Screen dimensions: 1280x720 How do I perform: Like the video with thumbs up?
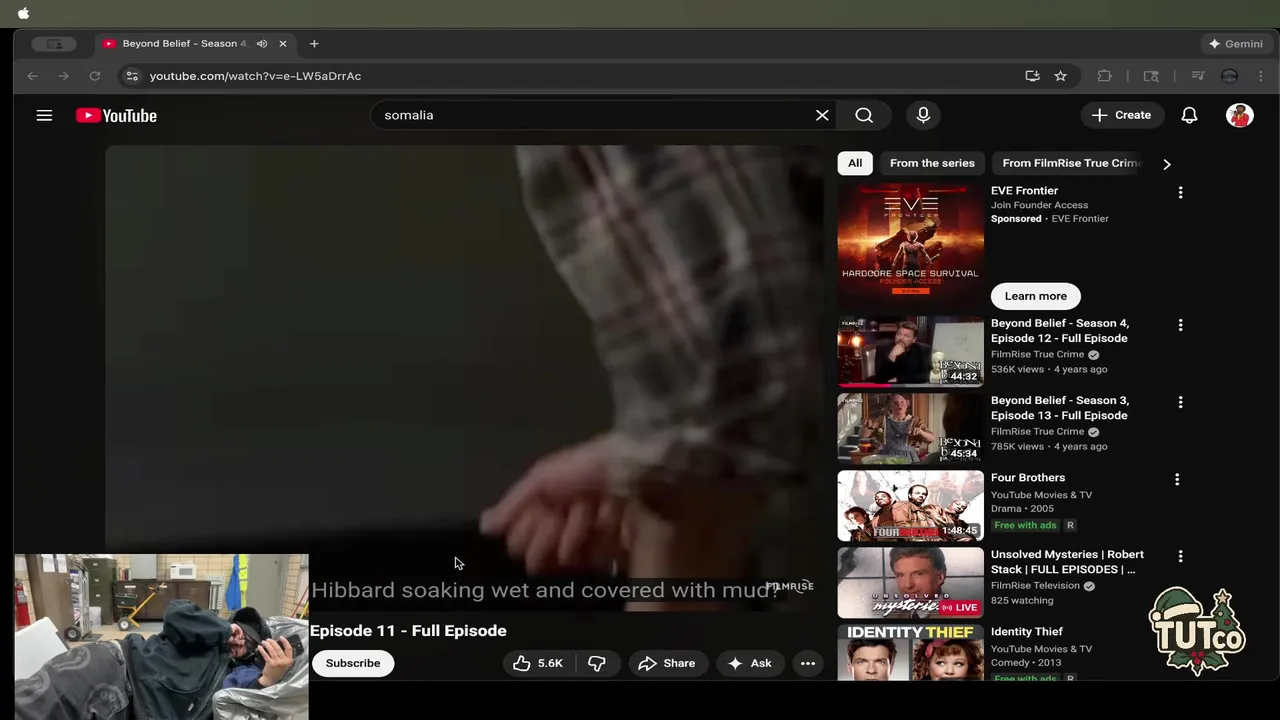pyautogui.click(x=538, y=663)
